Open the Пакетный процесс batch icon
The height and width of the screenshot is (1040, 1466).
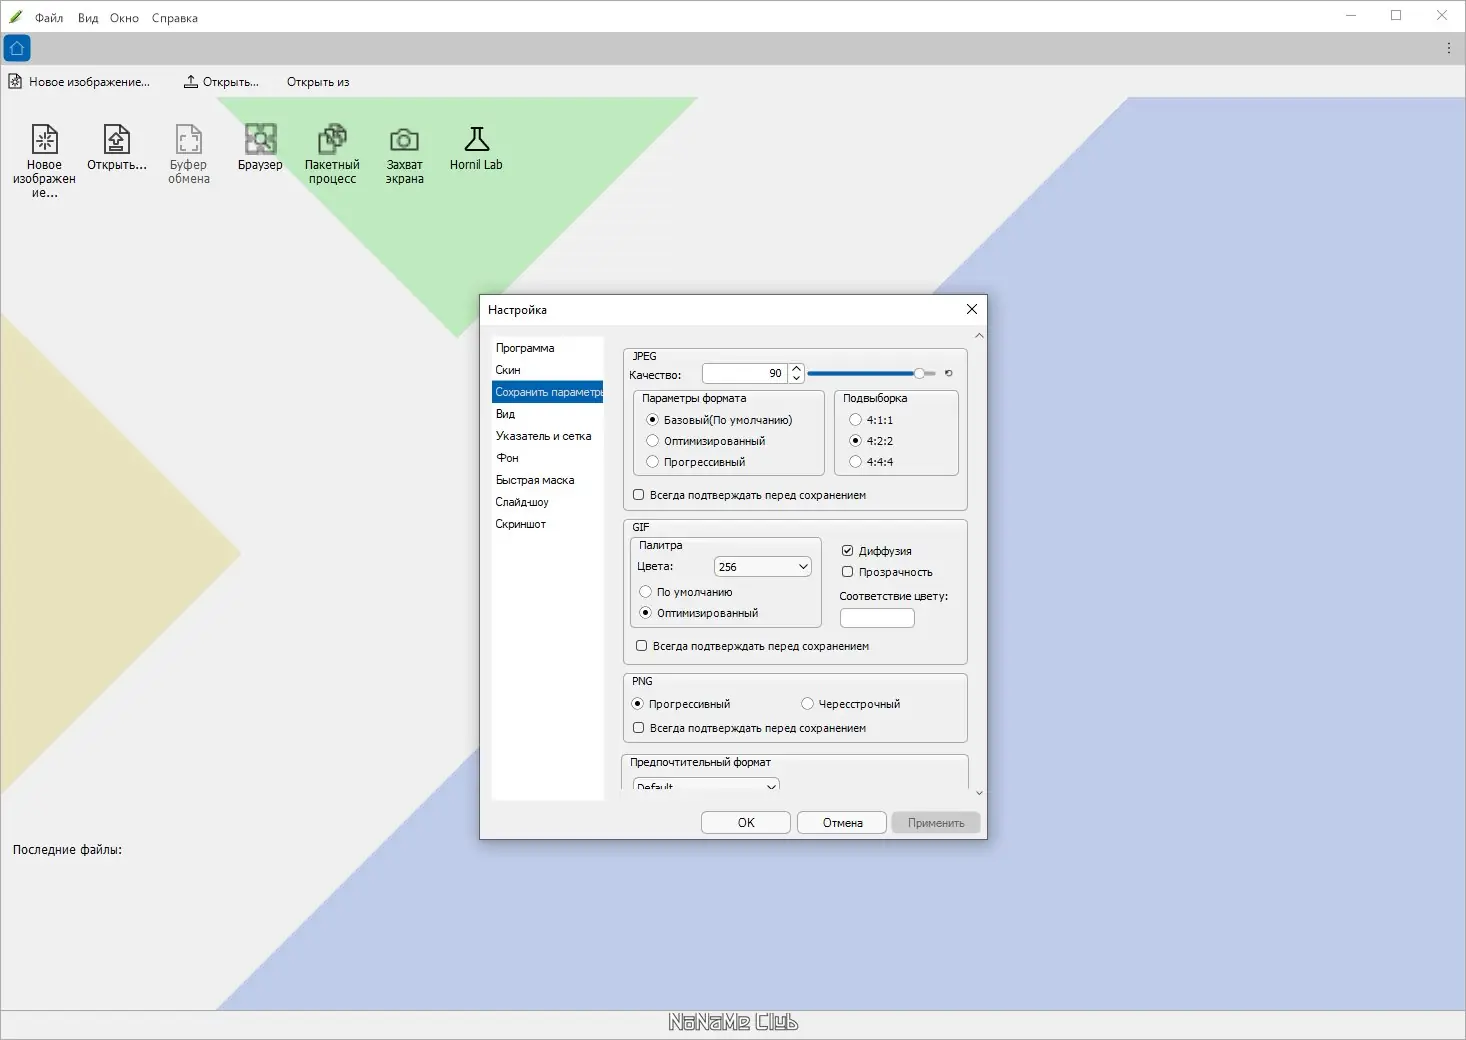coord(332,154)
